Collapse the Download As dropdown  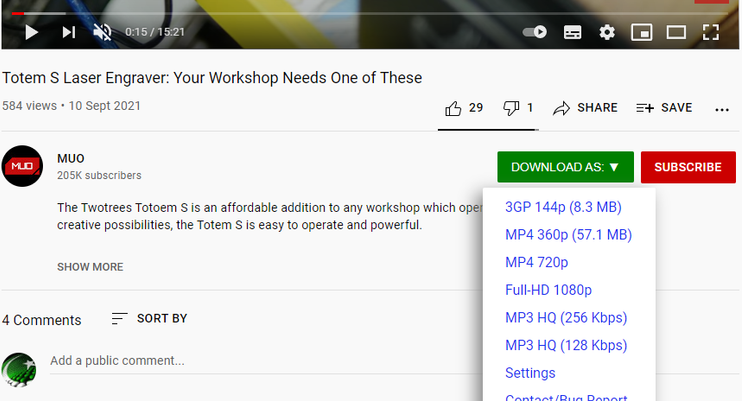[565, 167]
